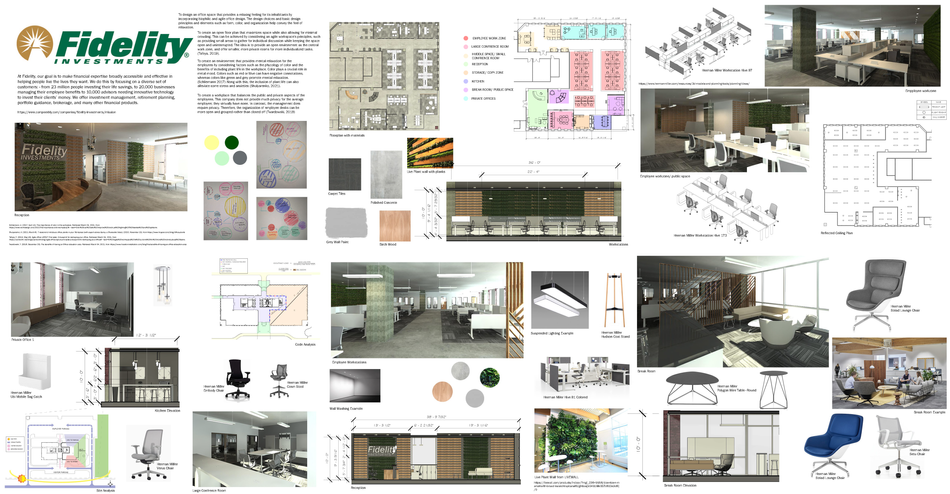Viewport: 950px width, 494px height.
Task: Select the Birch Wood material sample
Action: coord(395,225)
